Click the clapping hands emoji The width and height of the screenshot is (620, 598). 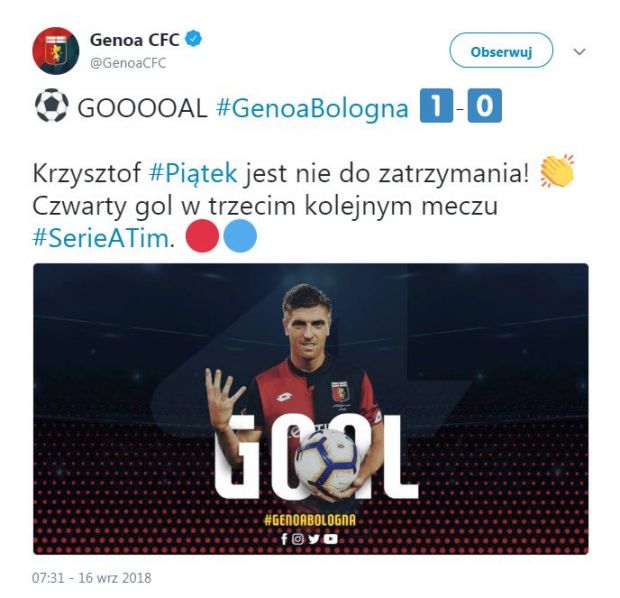(557, 171)
